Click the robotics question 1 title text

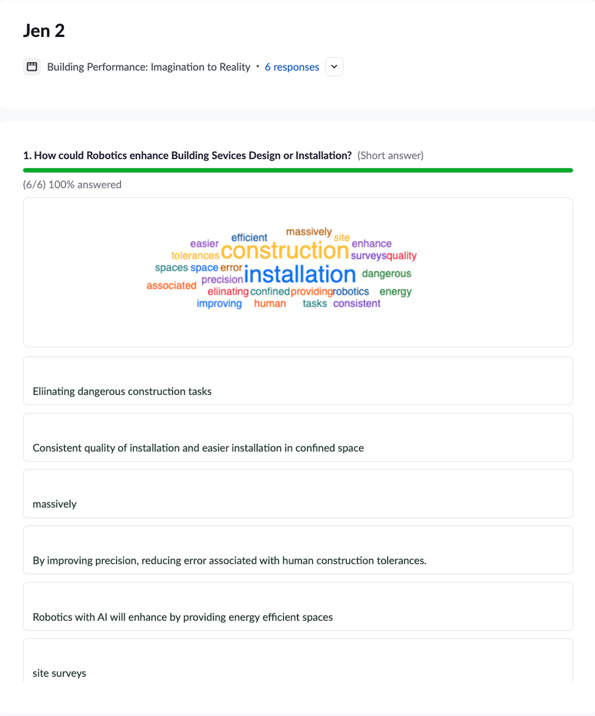pos(187,155)
